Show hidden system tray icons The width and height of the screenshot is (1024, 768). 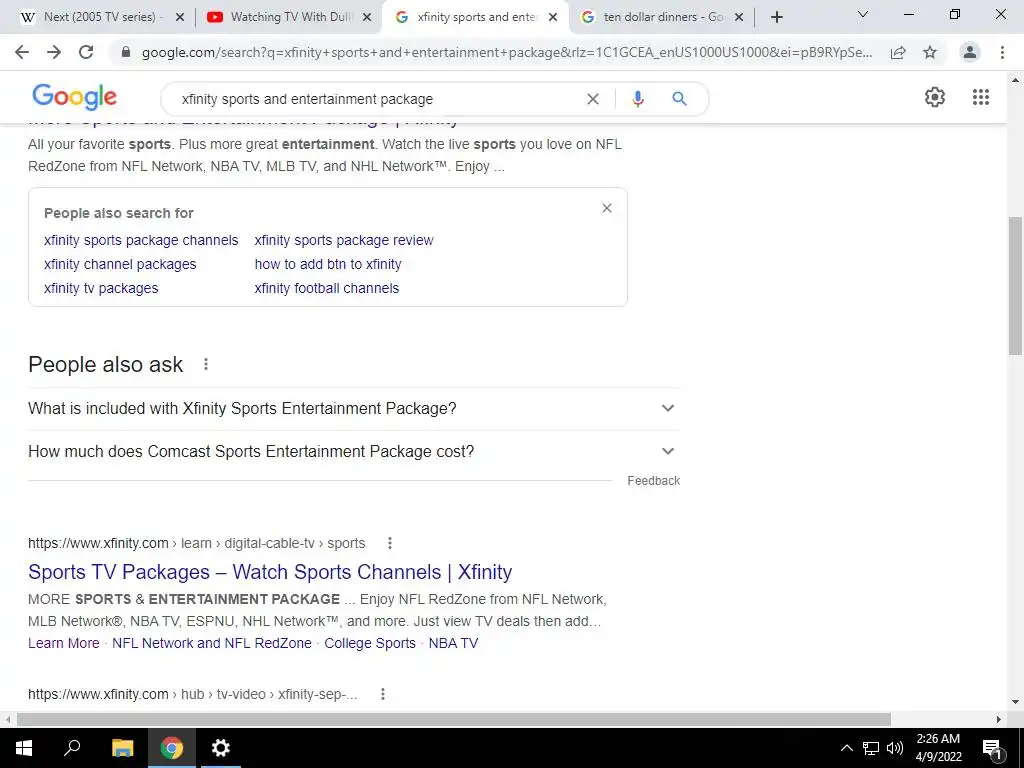coord(846,748)
